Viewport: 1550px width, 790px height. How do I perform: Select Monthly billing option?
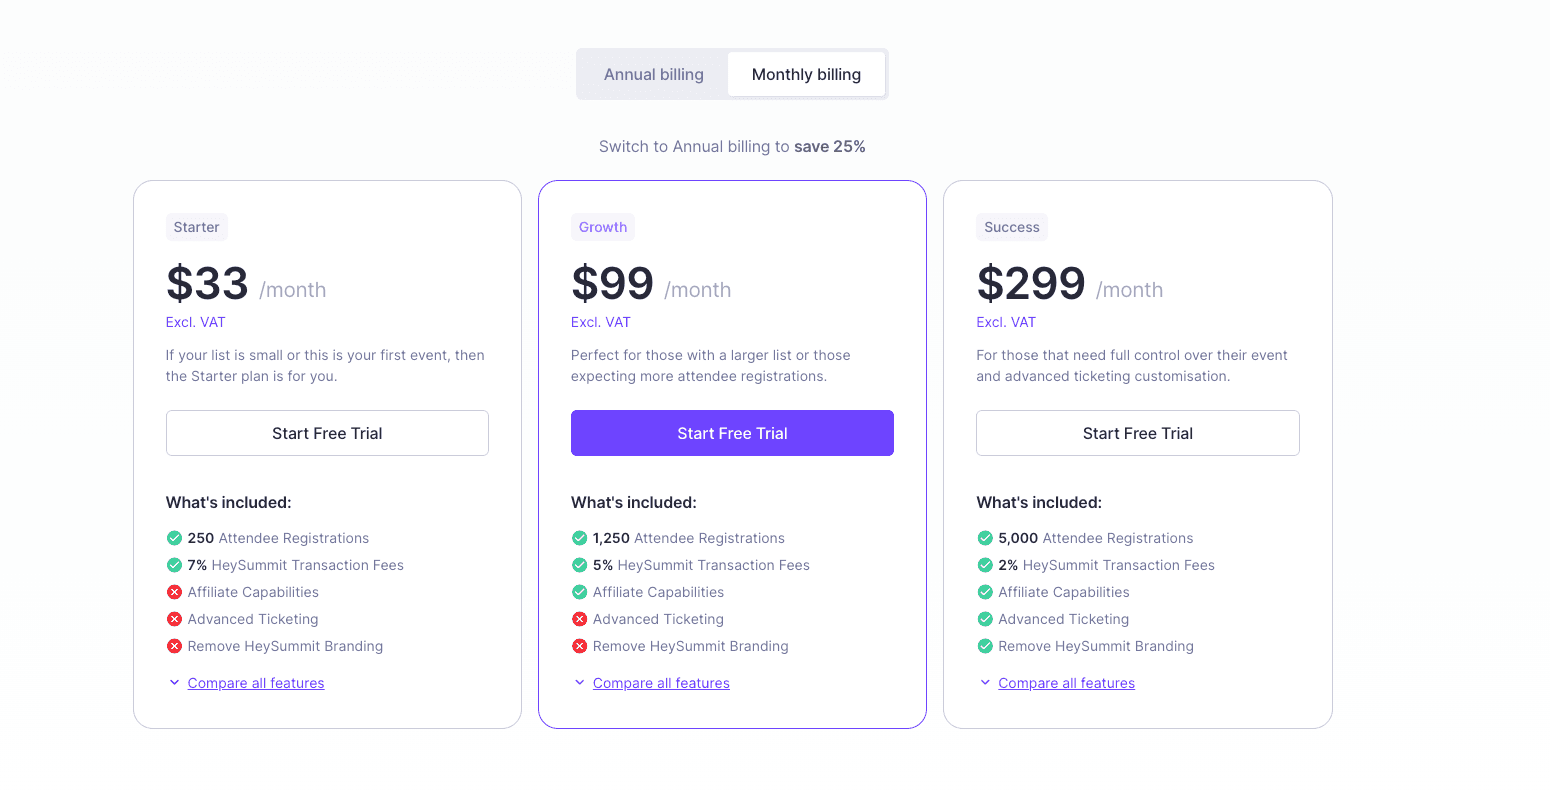click(806, 75)
